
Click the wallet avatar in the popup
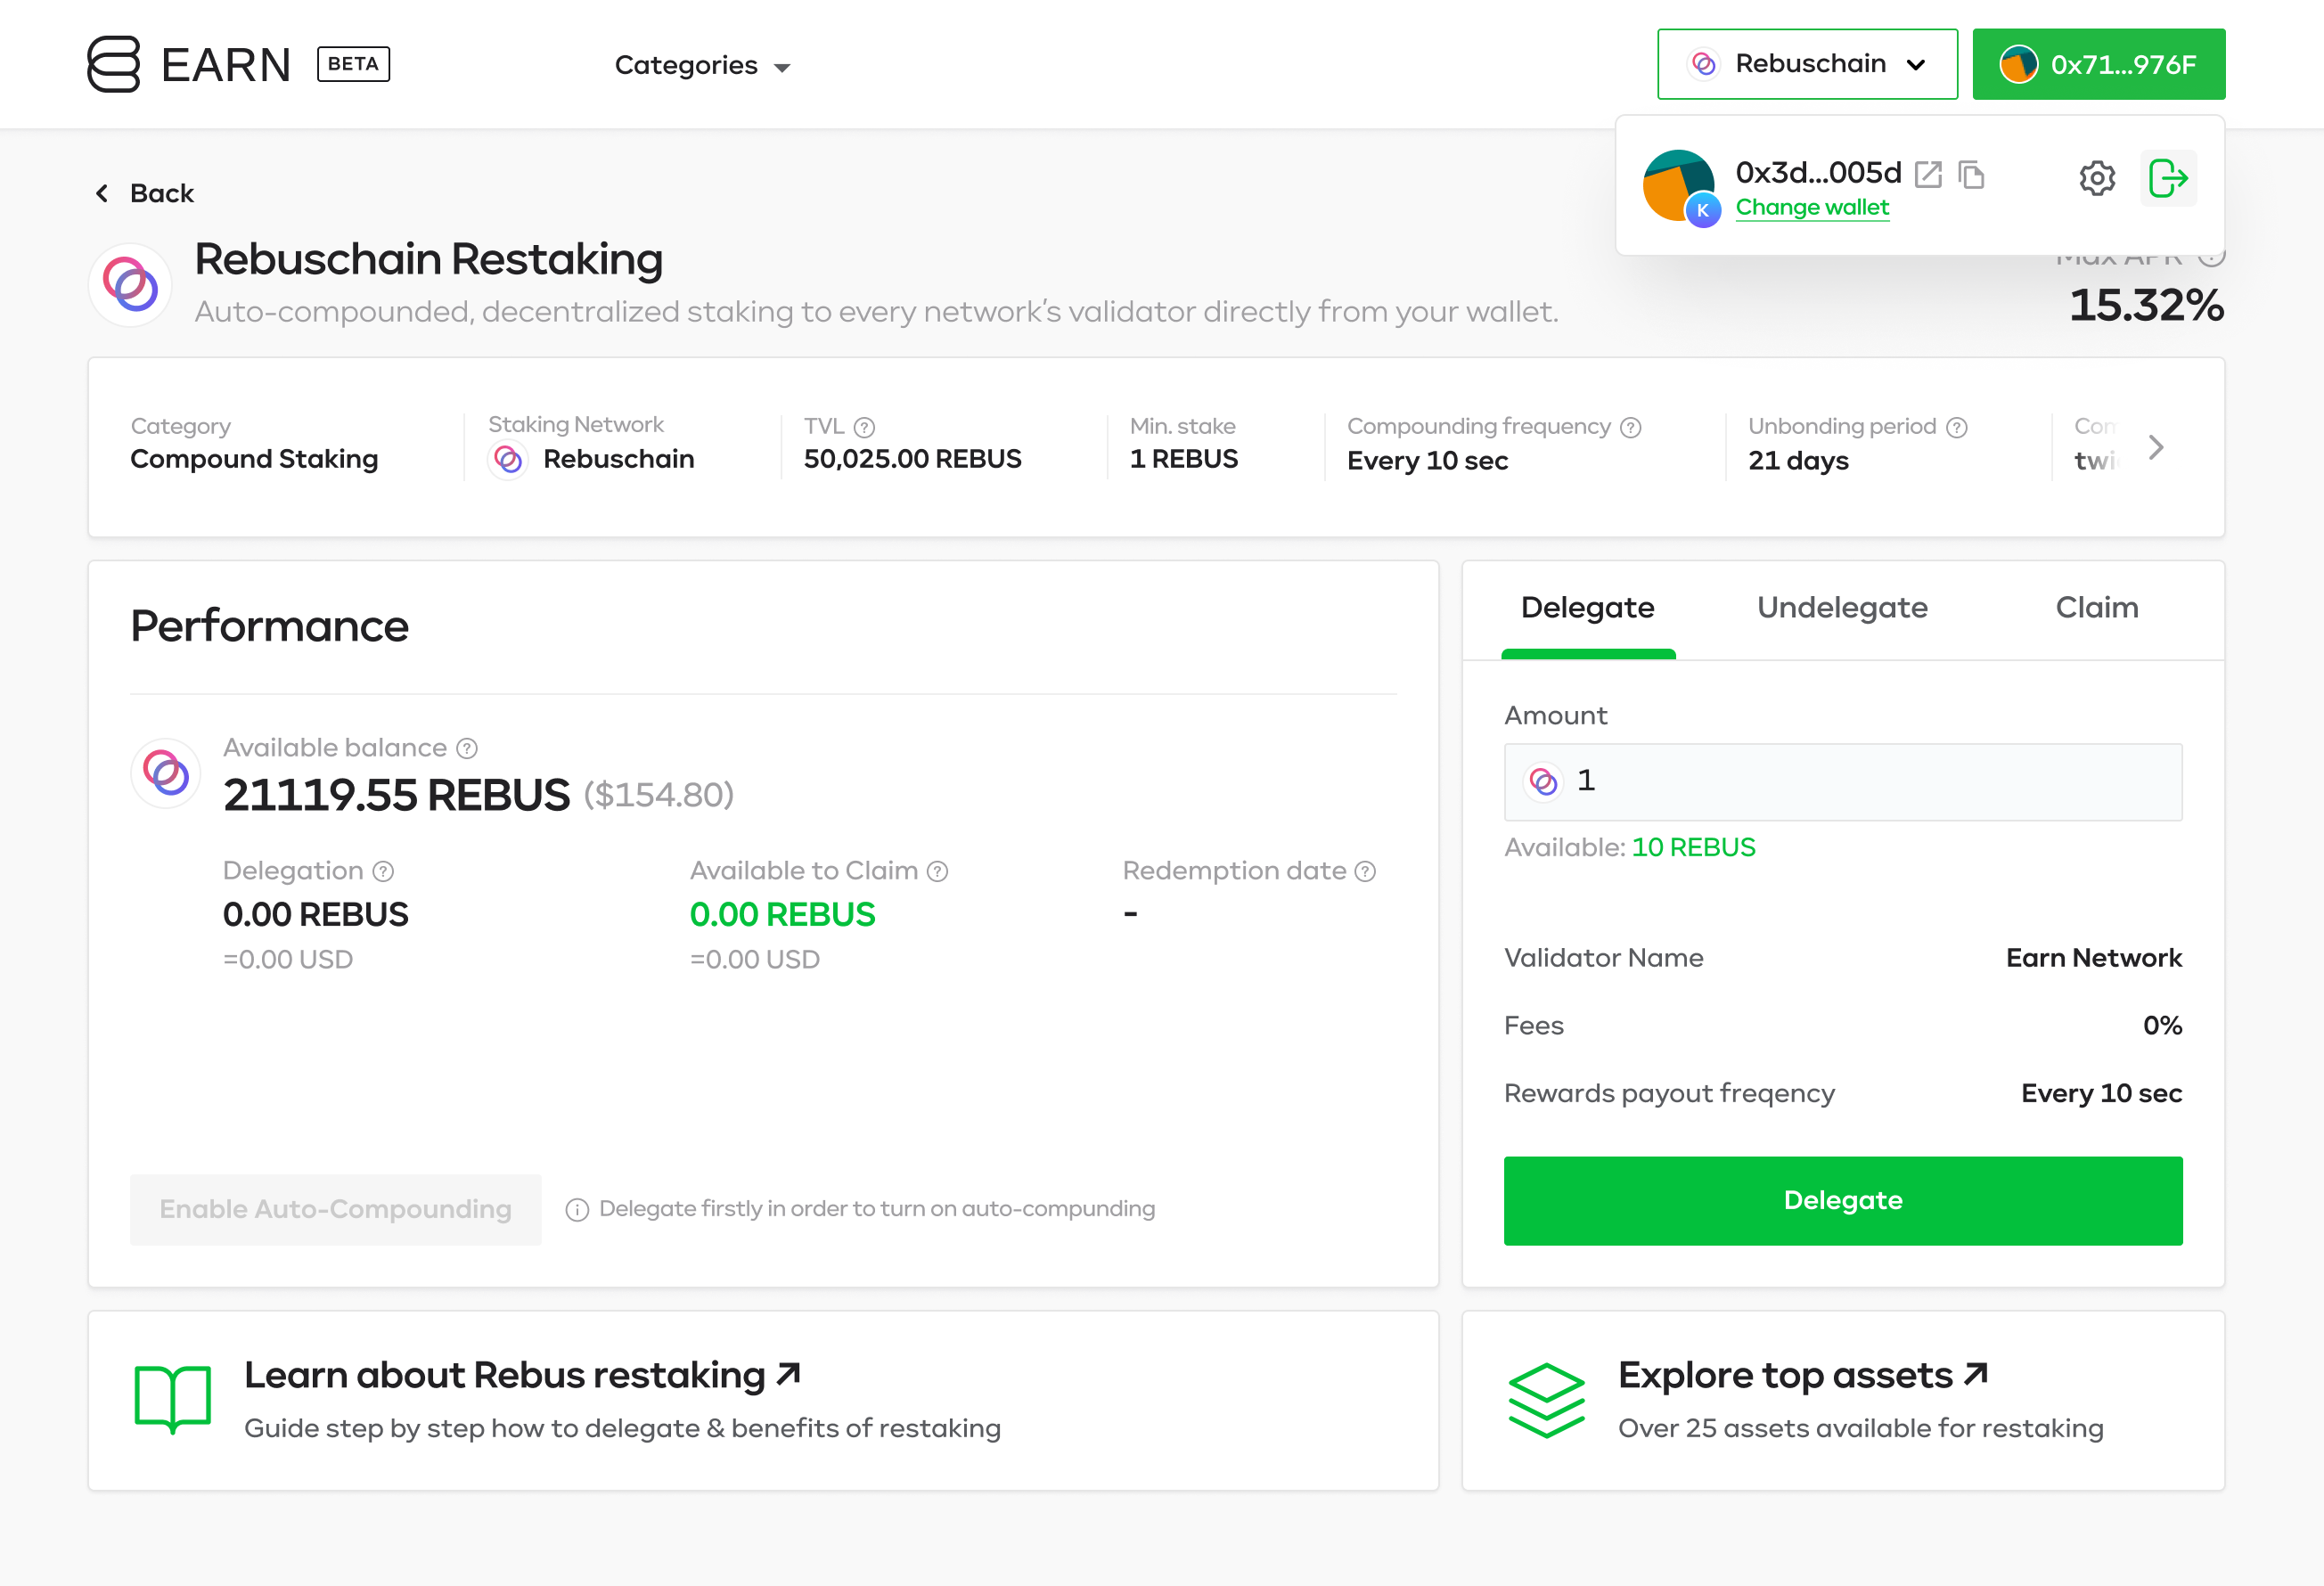(1680, 187)
